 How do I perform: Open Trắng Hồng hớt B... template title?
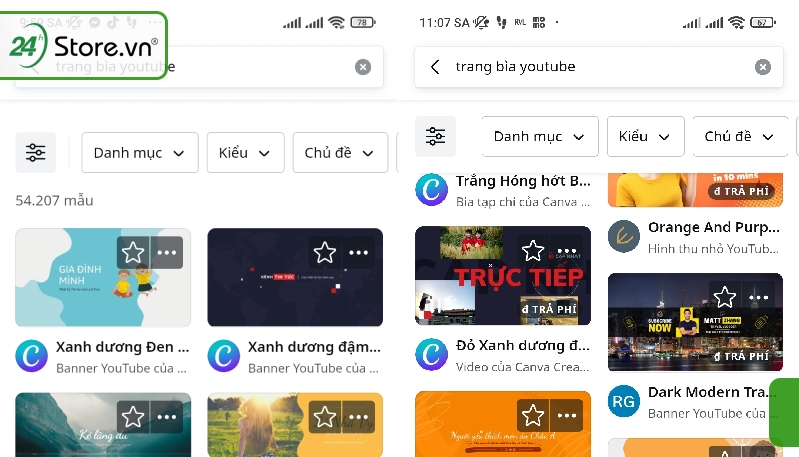click(523, 181)
